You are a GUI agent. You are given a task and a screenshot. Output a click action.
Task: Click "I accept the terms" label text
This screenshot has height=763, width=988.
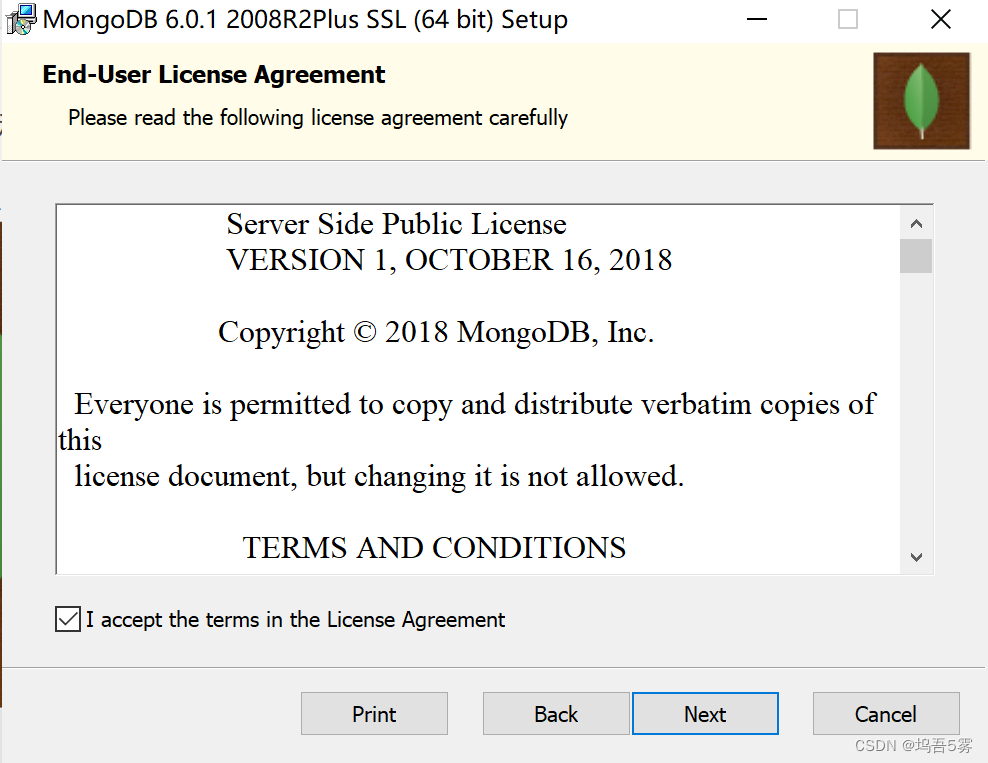pyautogui.click(x=296, y=620)
